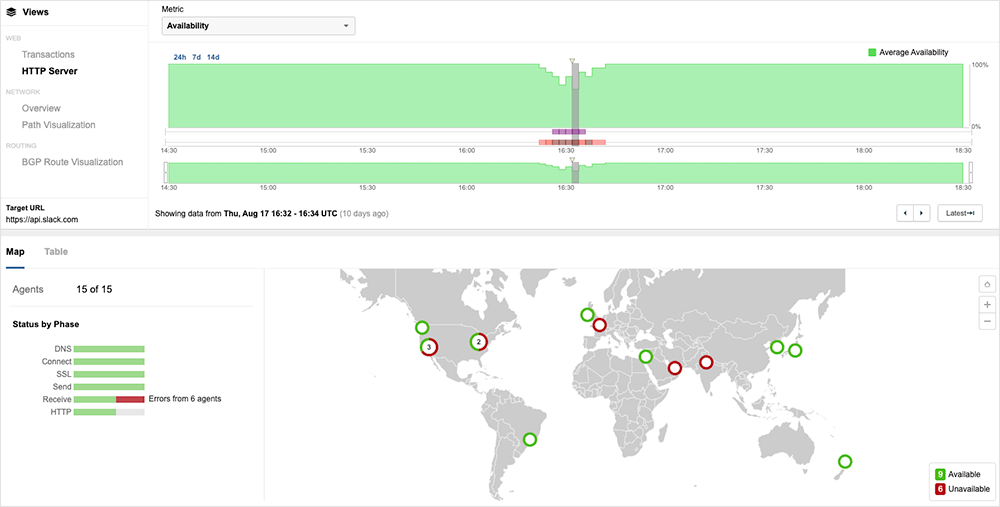Select the agent cluster marked 2
This screenshot has height=507, width=1000.
pos(478,342)
